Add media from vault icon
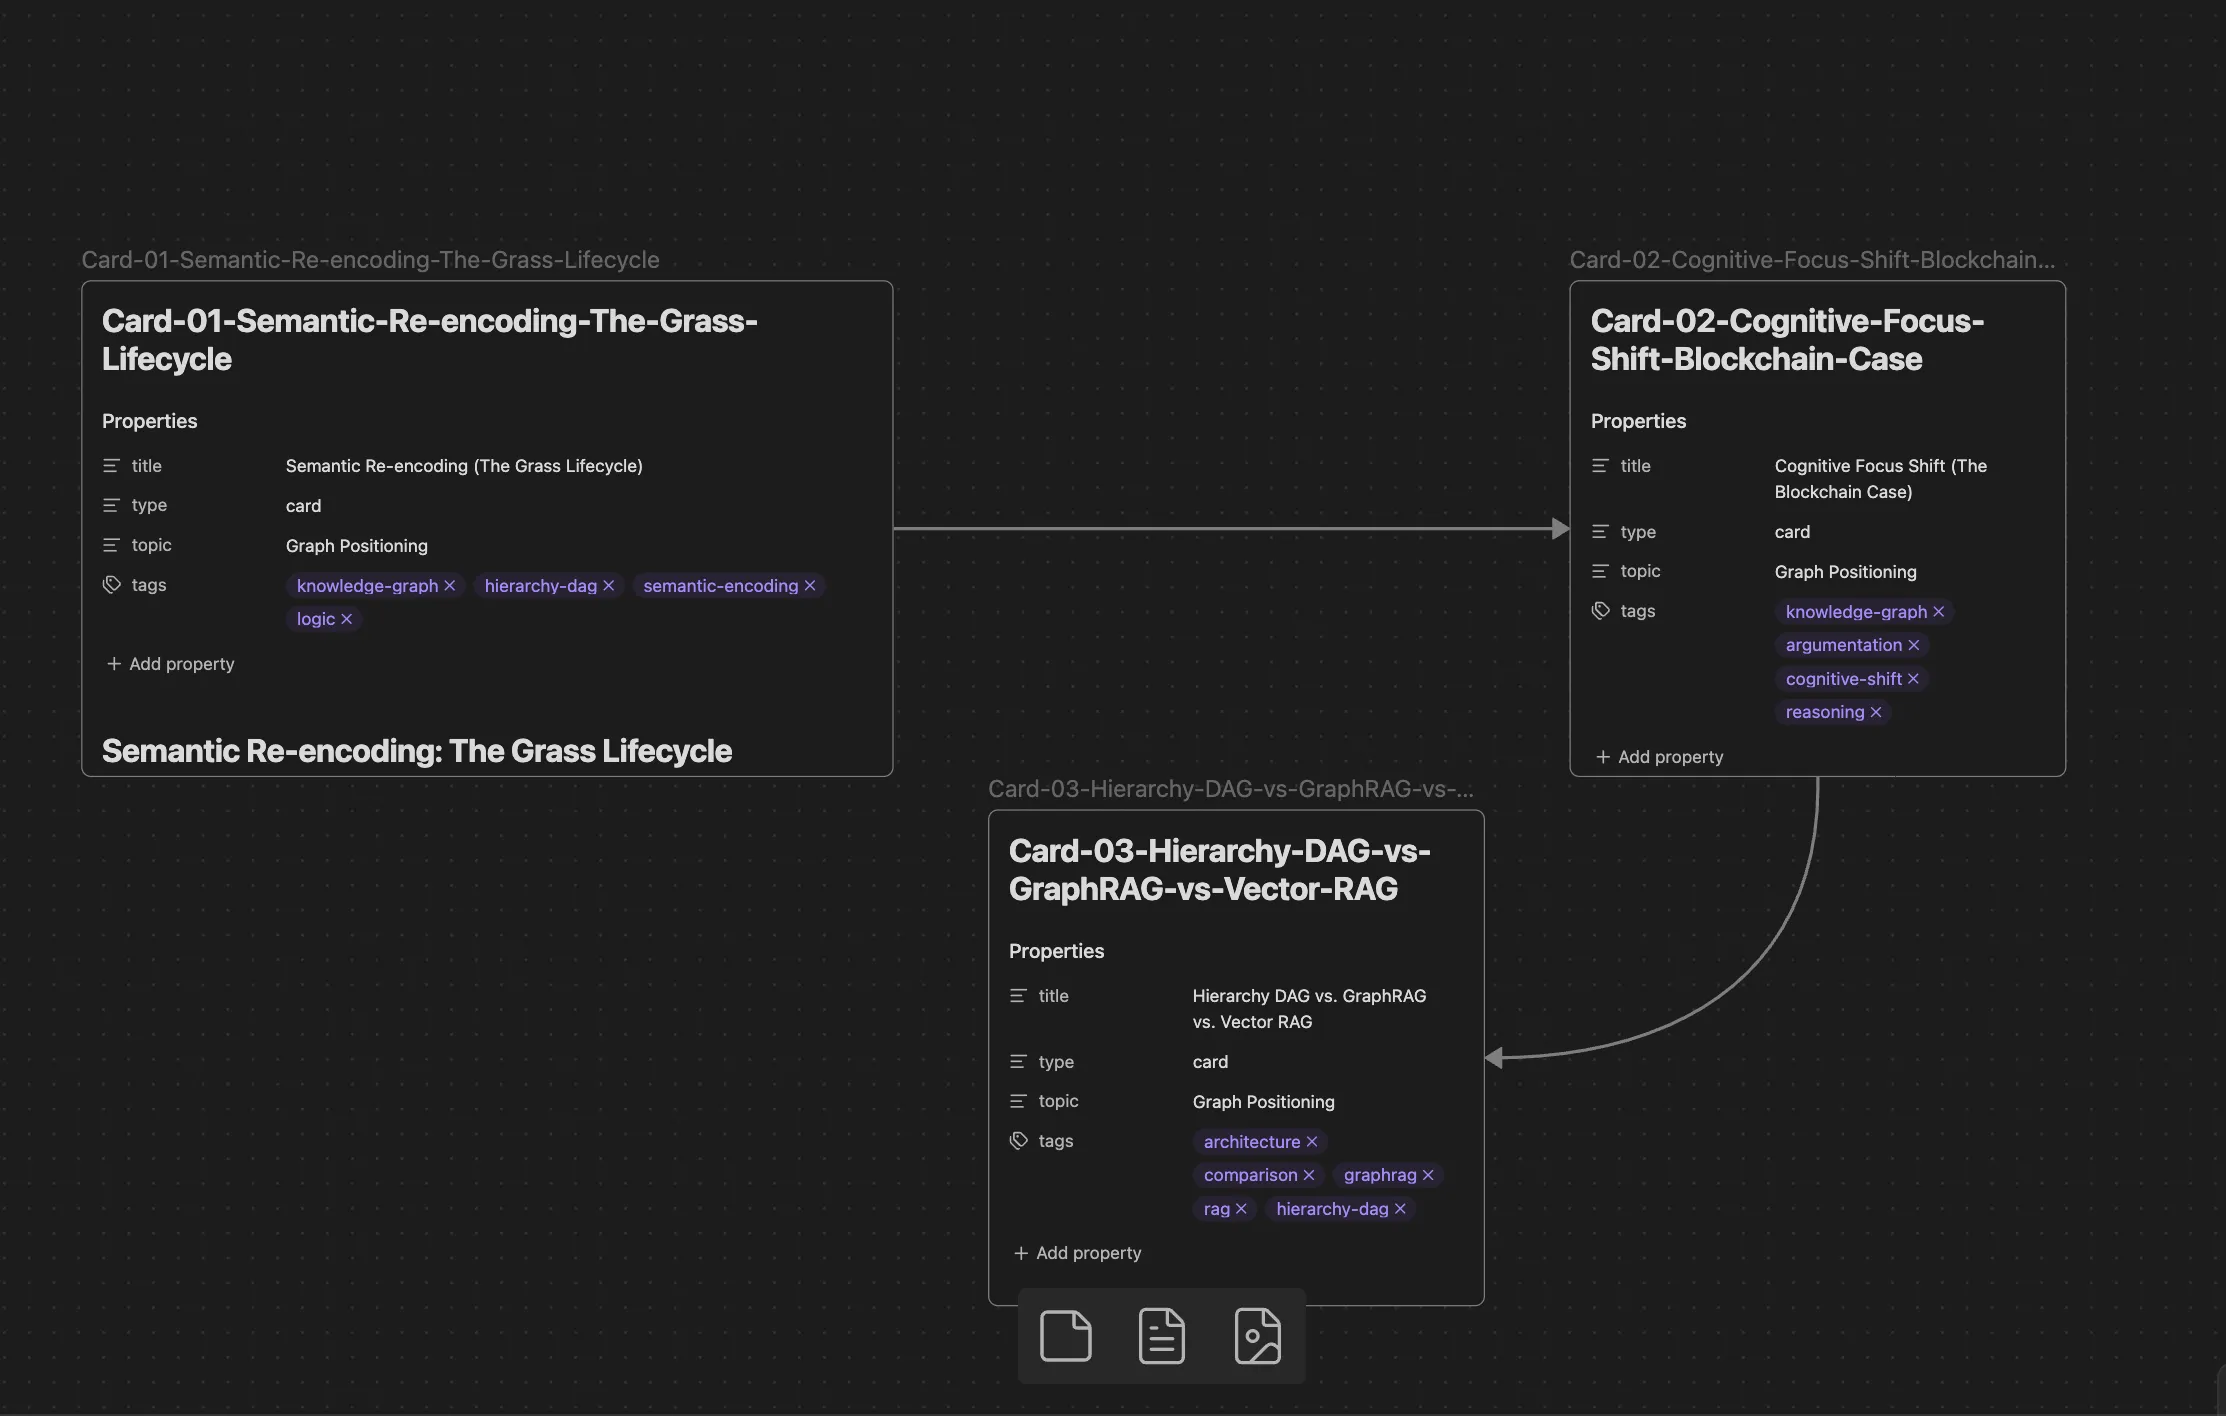This screenshot has height=1416, width=2226. pos(1258,1336)
